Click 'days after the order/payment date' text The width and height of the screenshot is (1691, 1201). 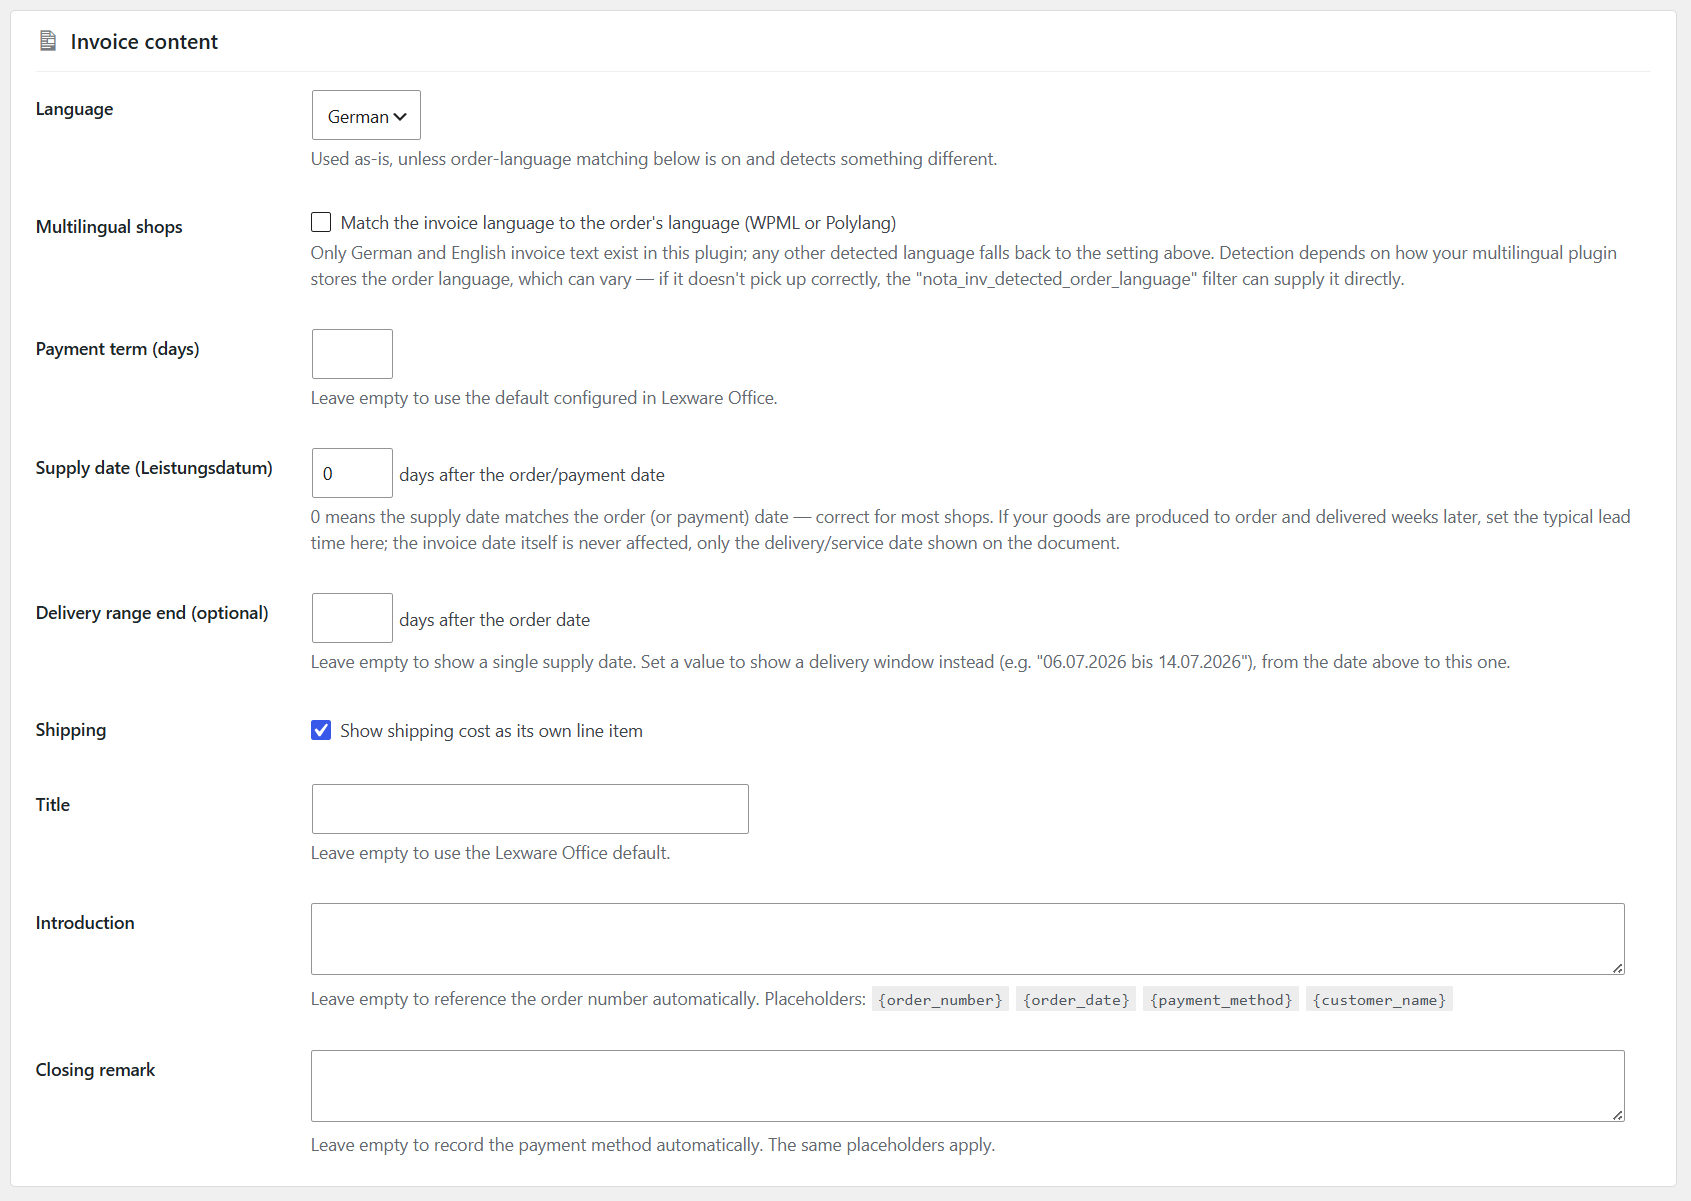(532, 475)
